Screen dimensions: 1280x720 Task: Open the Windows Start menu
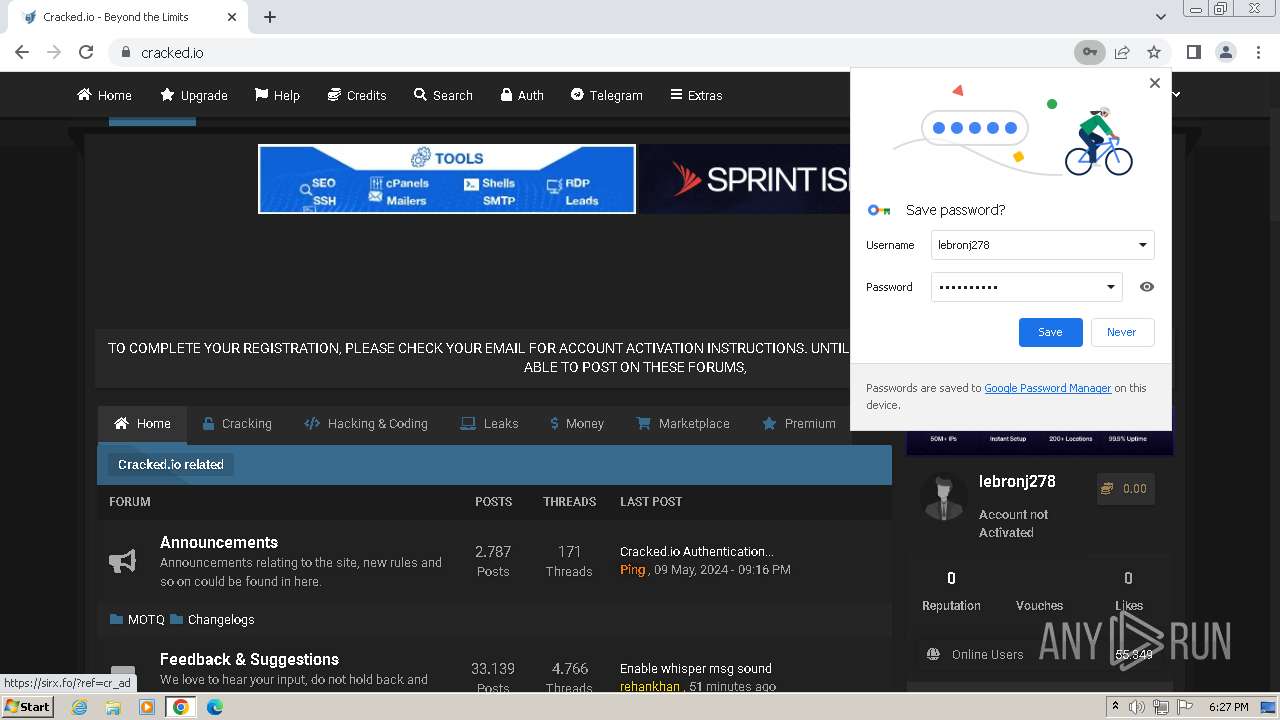click(28, 706)
